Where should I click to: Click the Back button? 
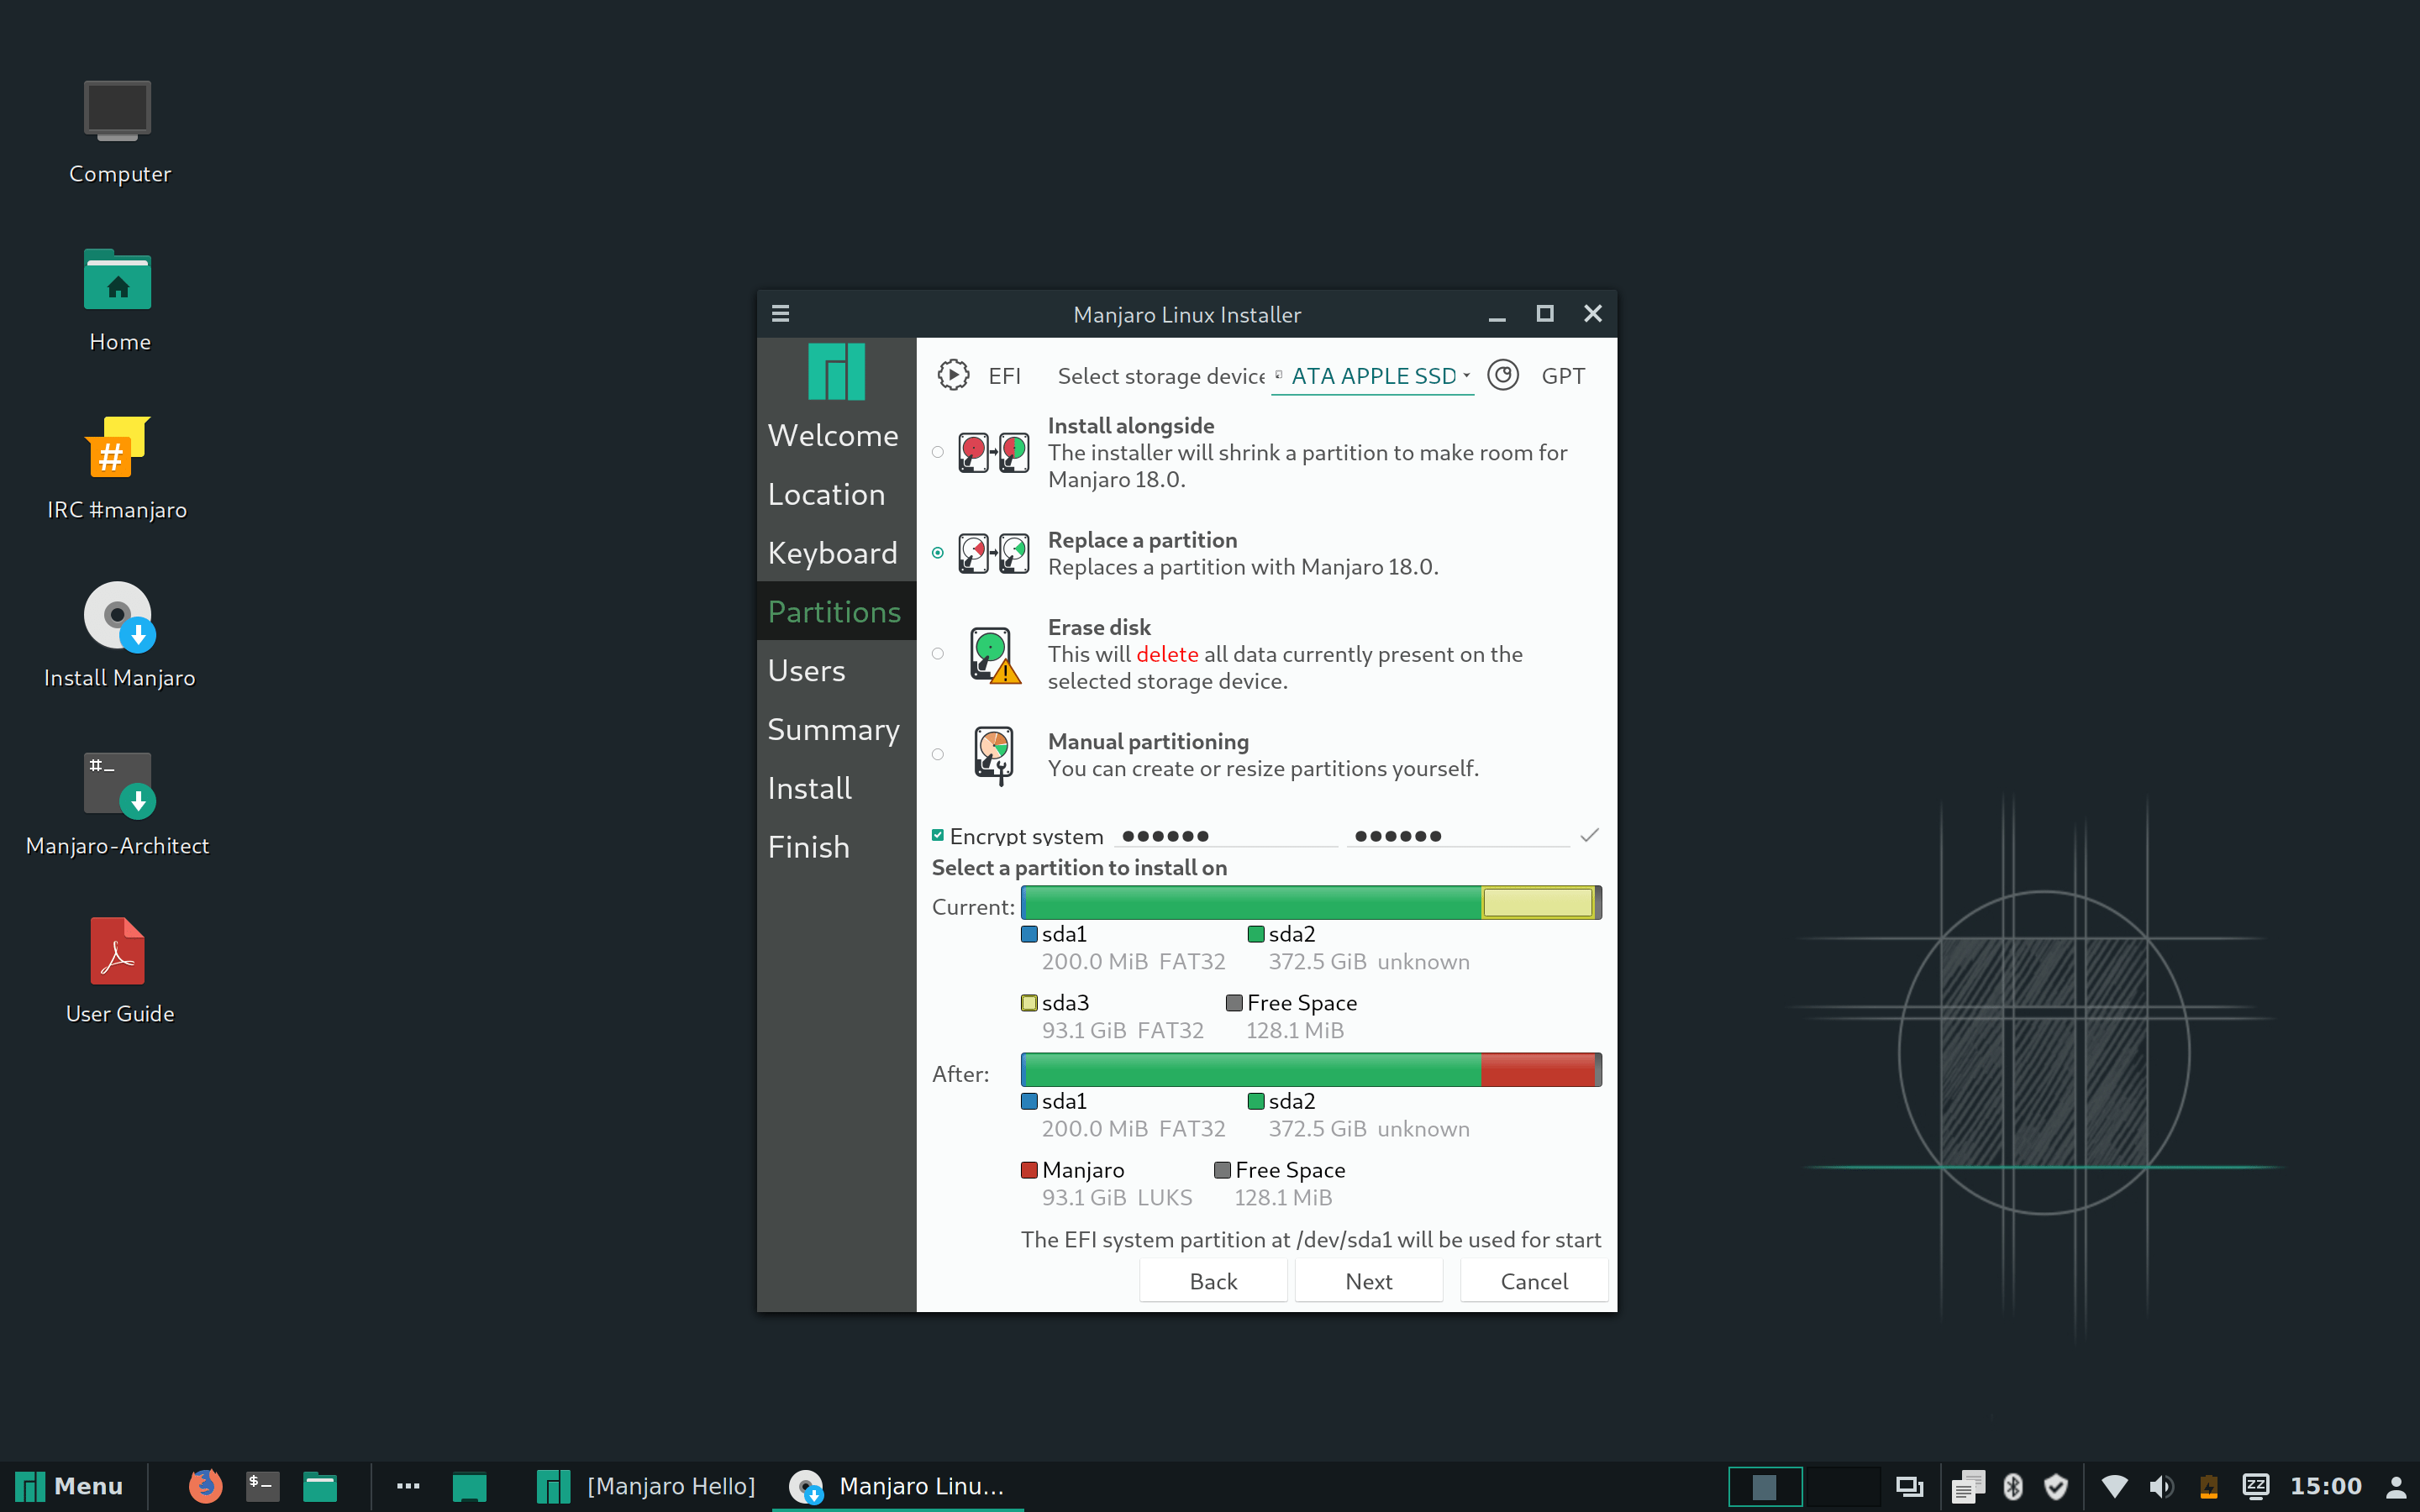coord(1213,1281)
